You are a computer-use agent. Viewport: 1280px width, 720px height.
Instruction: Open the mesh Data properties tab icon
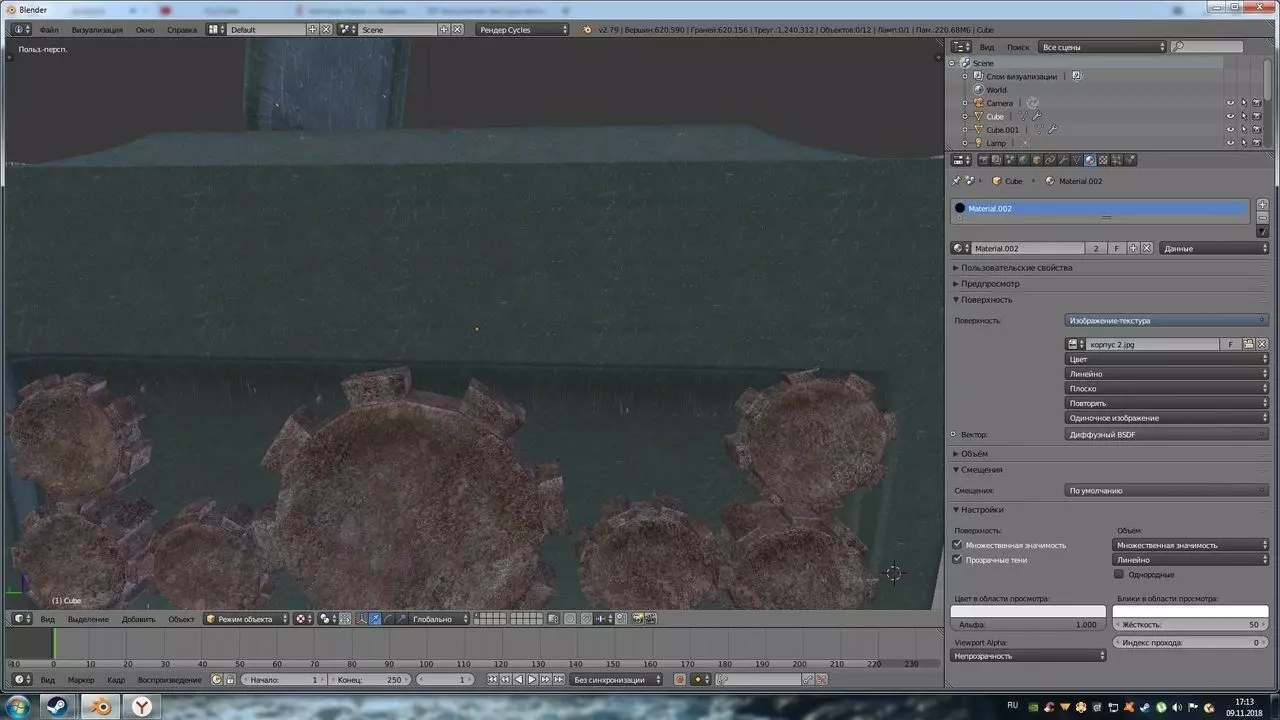tap(1076, 160)
